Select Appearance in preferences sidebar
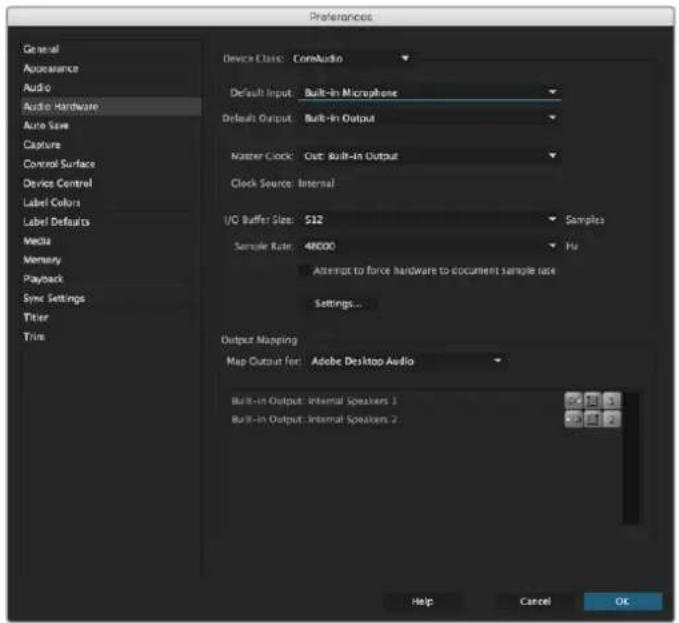The height and width of the screenshot is (623, 679). click(112, 68)
